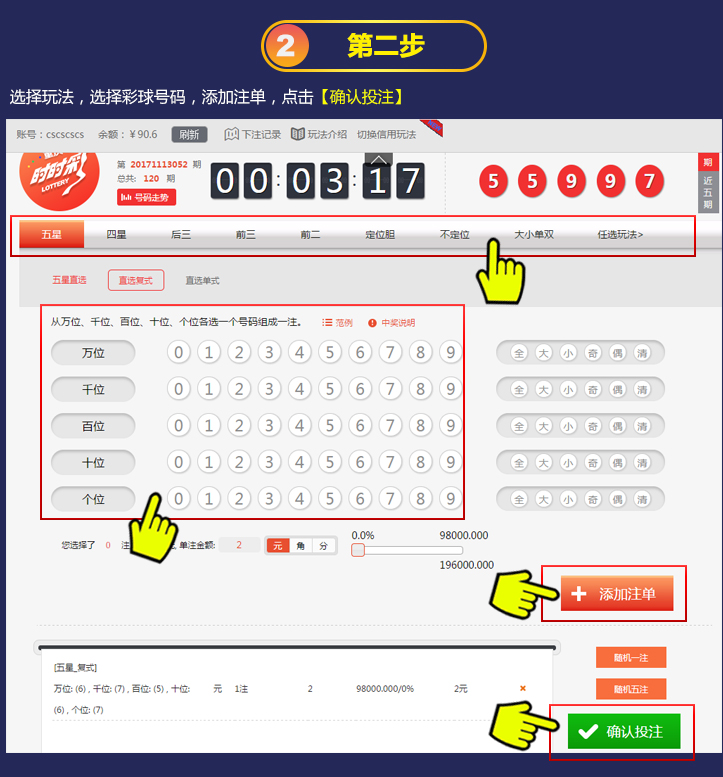723x777 pixels.
Task: Select ball 3 in 个位 row
Action: coord(269,499)
